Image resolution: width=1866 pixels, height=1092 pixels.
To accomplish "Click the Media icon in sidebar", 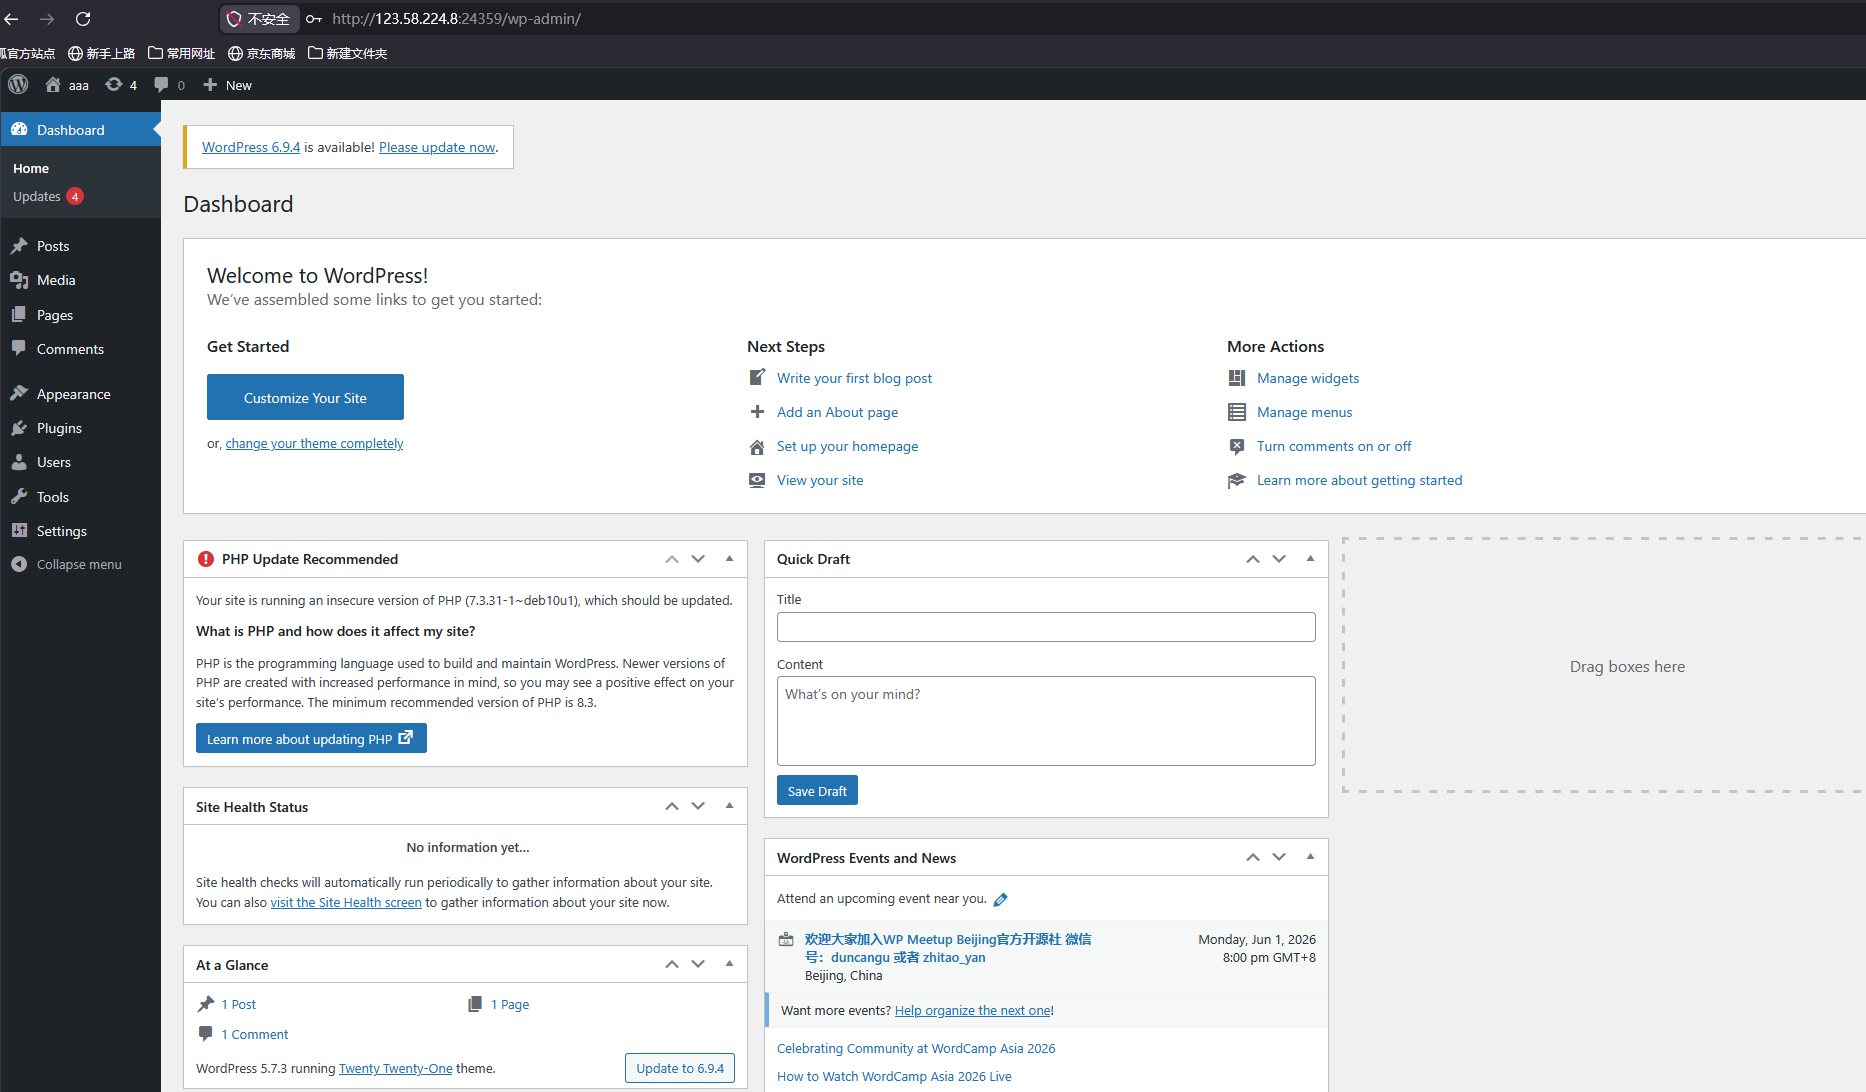I will coord(19,280).
